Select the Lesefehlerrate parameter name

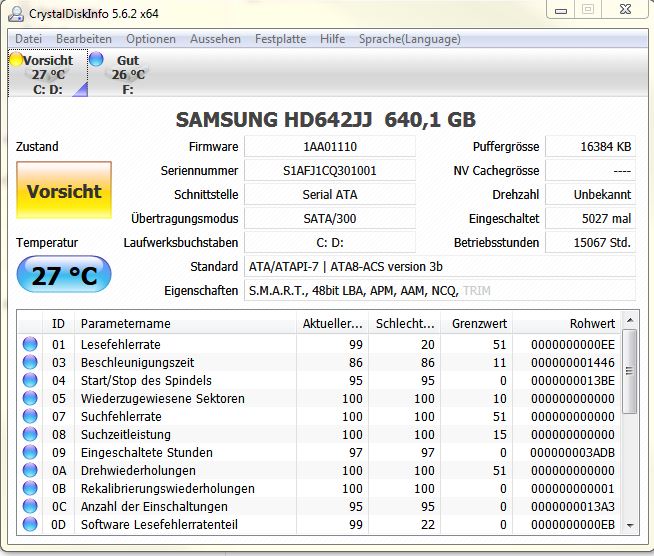point(121,344)
